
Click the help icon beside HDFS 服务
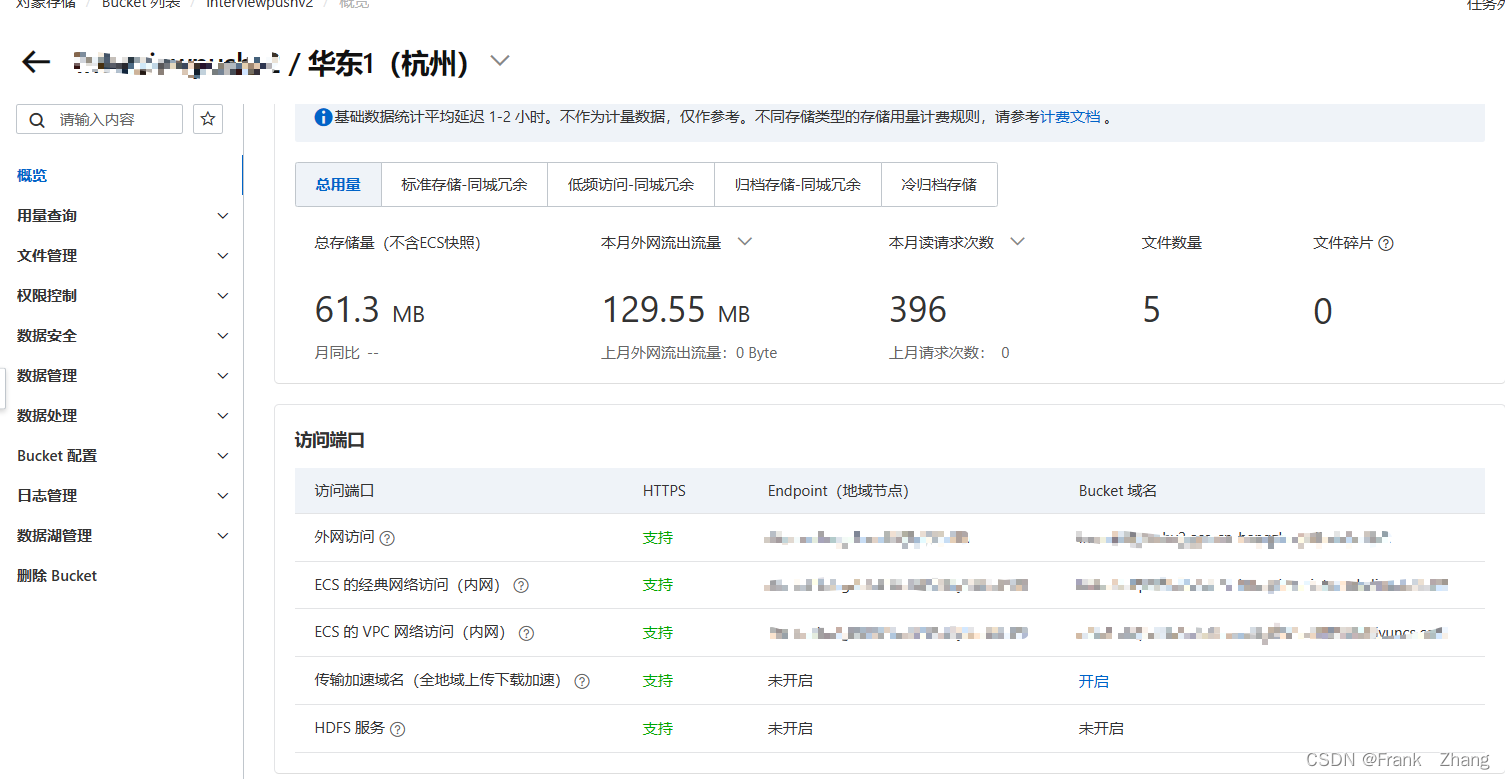click(397, 729)
